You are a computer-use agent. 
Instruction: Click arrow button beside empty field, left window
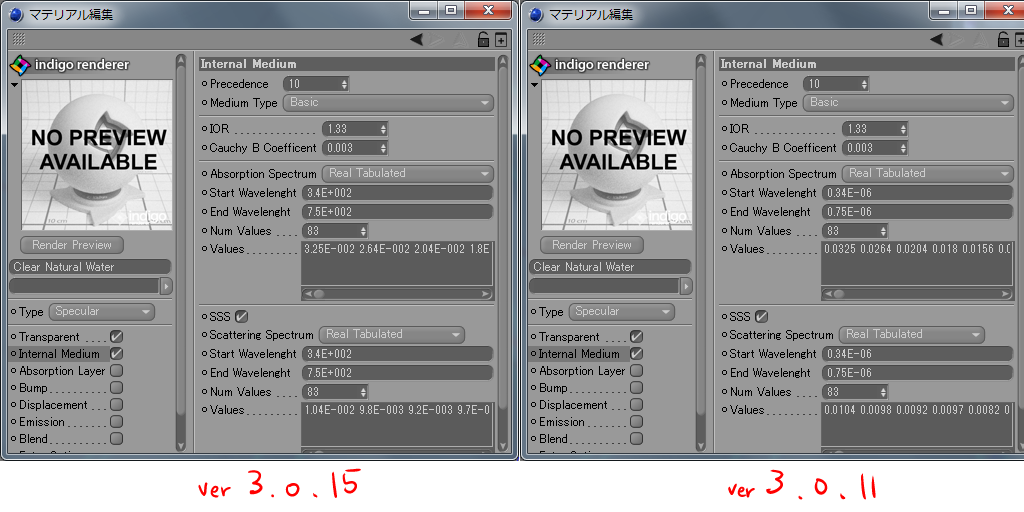pyautogui.click(x=166, y=286)
